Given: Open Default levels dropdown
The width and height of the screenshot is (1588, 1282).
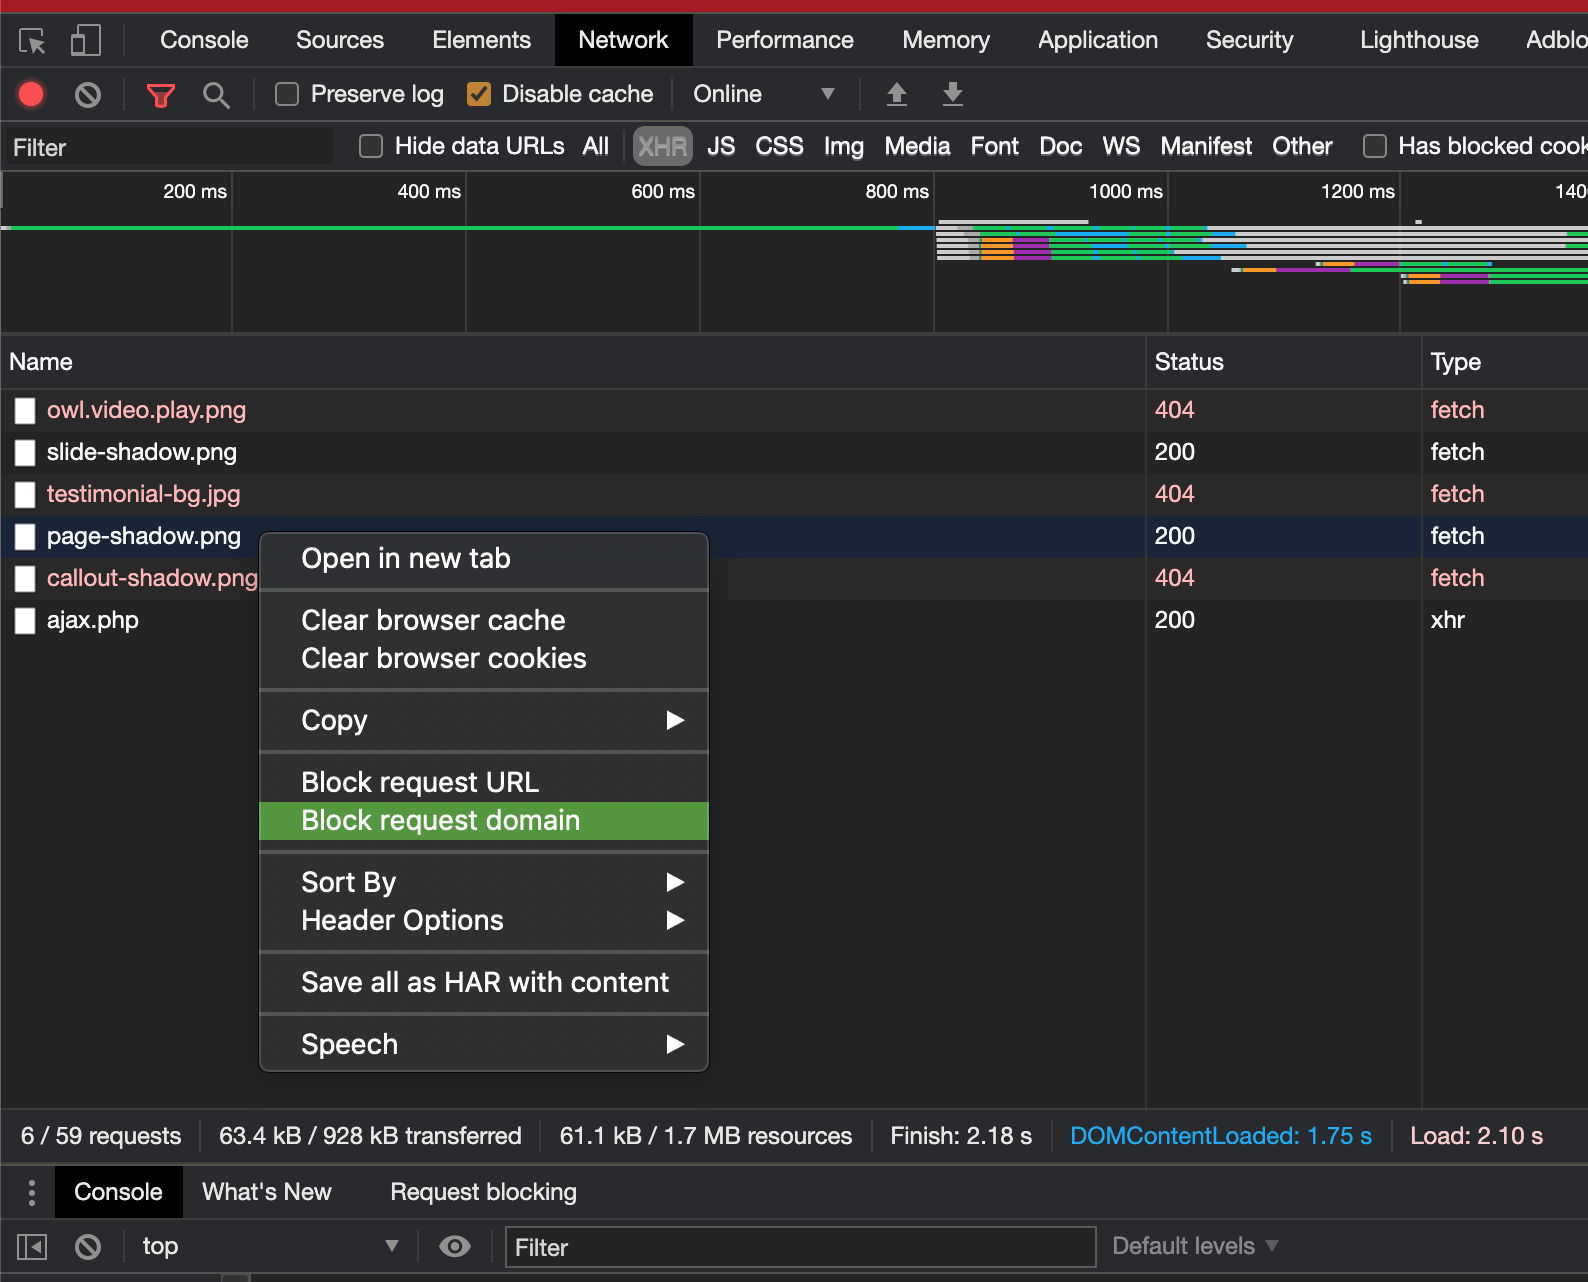Looking at the screenshot, I should 1195,1246.
